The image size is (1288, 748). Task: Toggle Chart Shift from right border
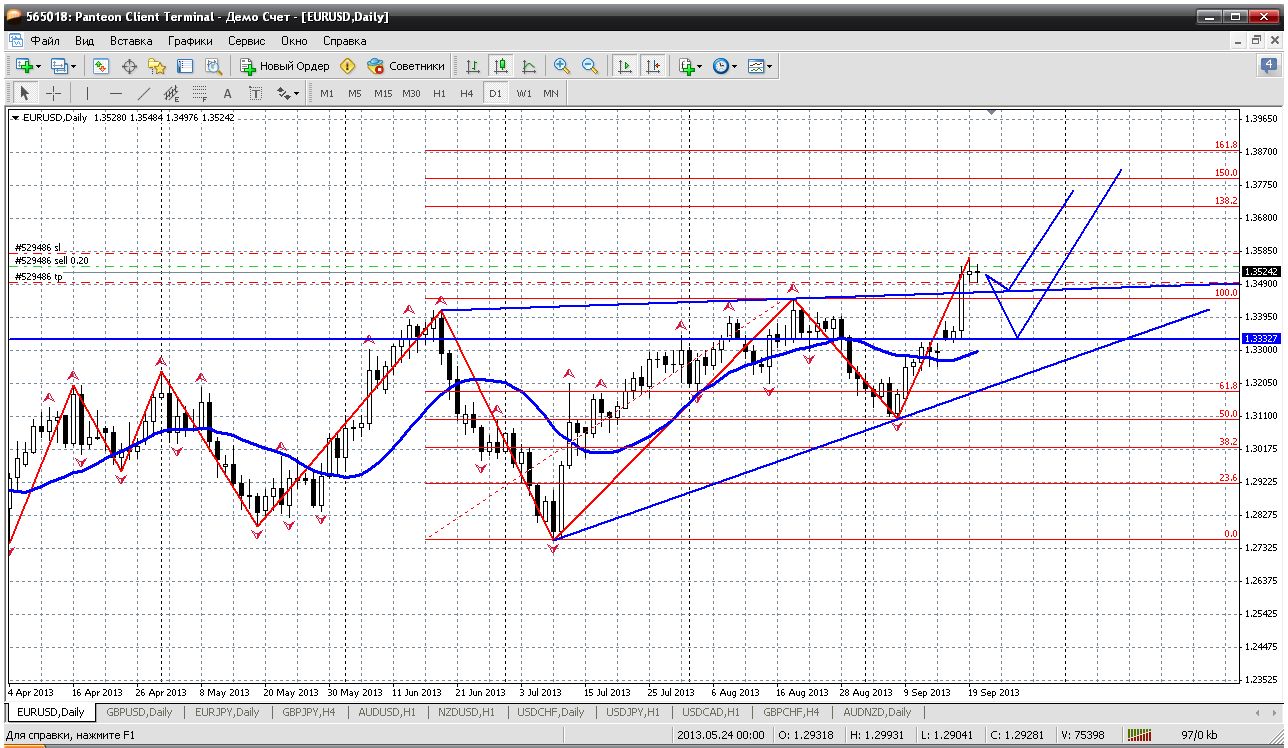point(653,66)
